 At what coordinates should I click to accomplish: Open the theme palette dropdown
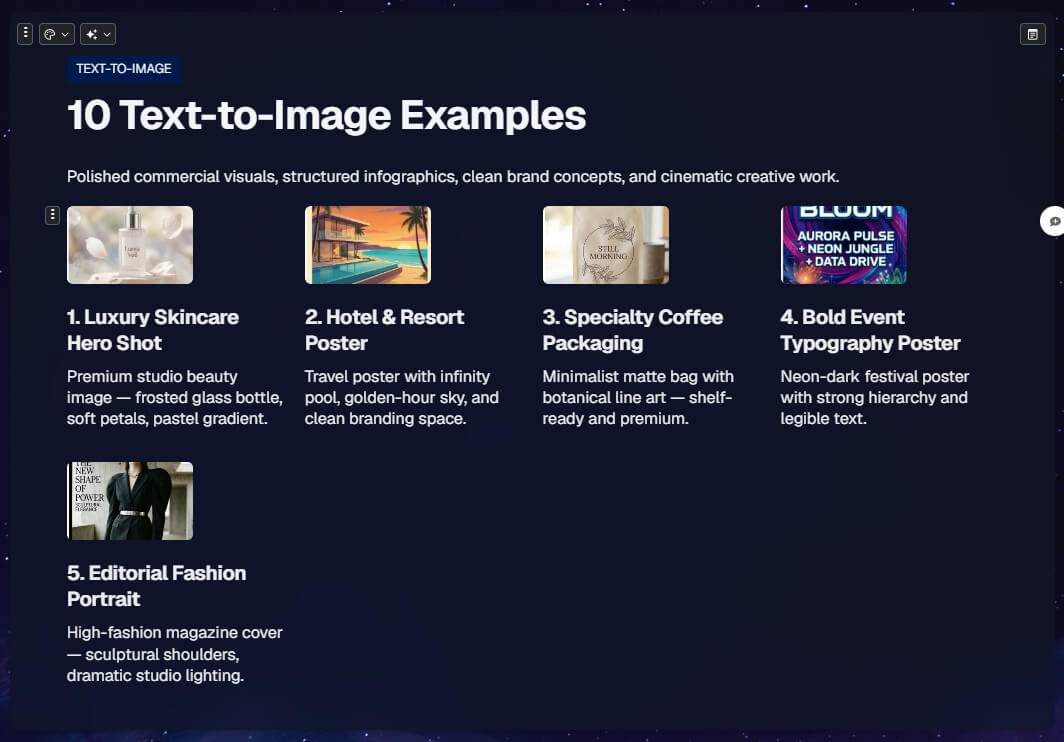[x=57, y=34]
